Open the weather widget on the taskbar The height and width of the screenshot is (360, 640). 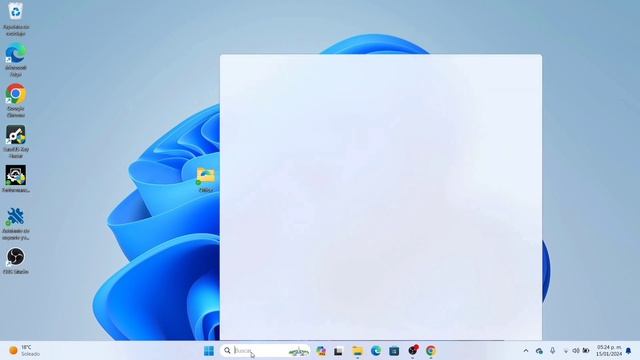tap(24, 351)
